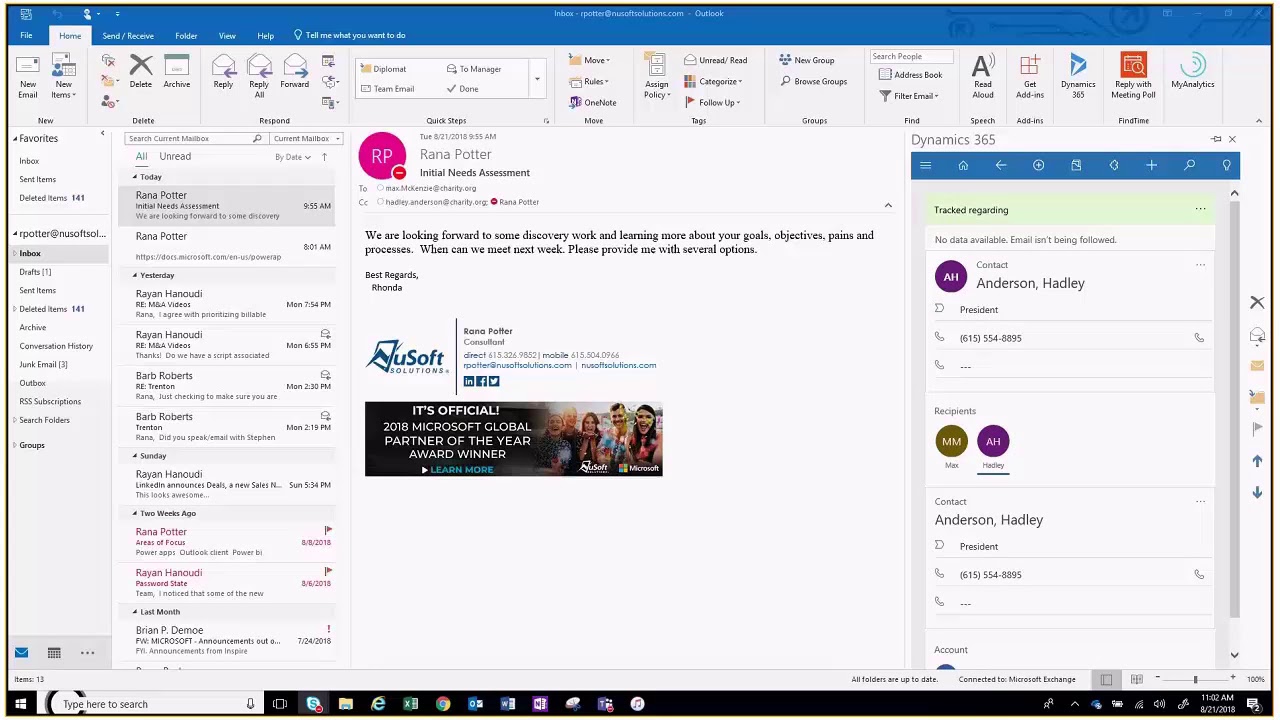Open the Folder ribbon tab
This screenshot has height=720, width=1280.
click(x=186, y=35)
